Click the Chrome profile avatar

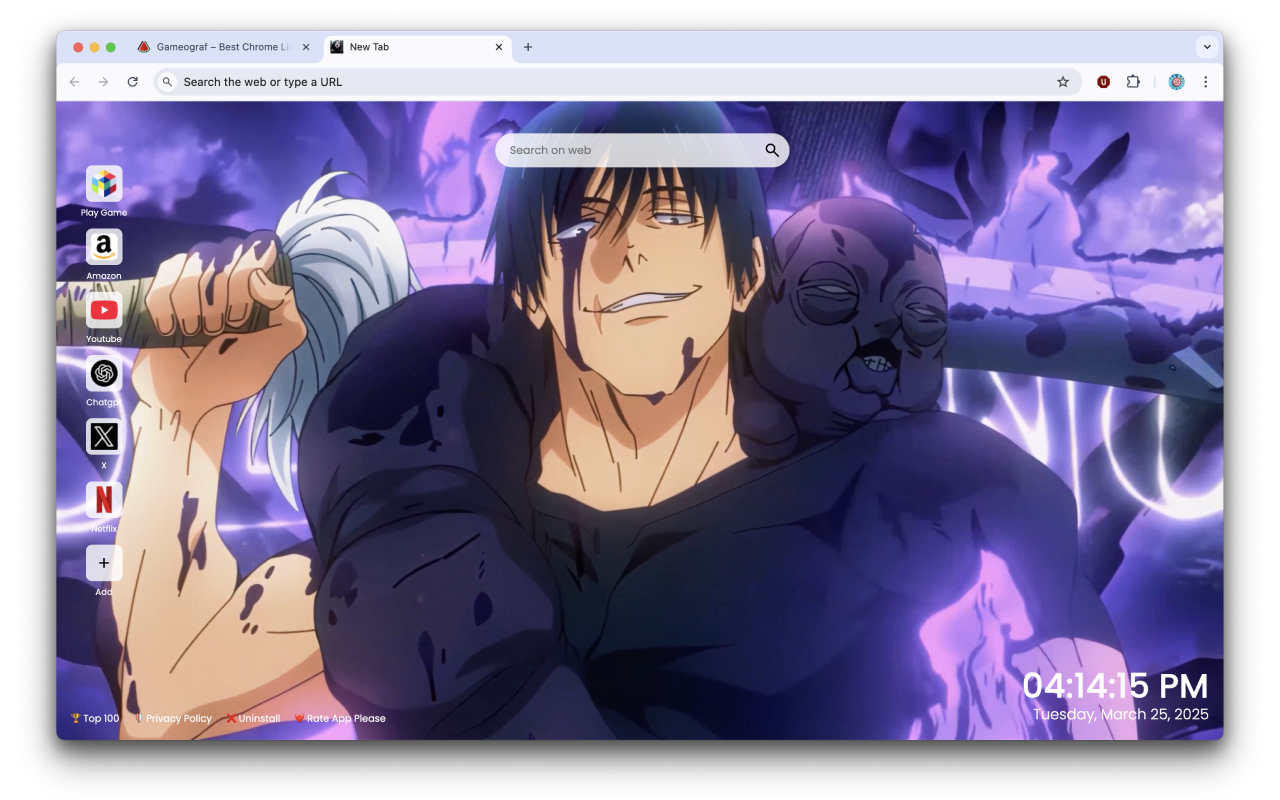(x=1176, y=81)
